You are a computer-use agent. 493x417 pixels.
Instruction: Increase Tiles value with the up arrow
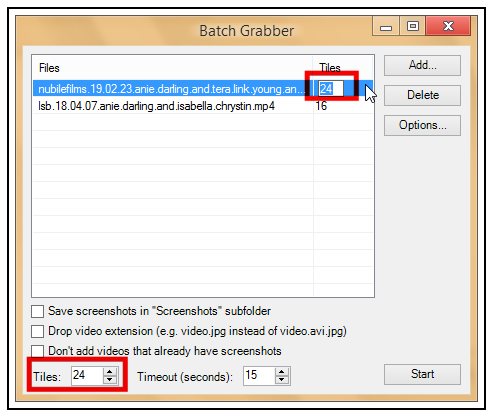(110, 372)
